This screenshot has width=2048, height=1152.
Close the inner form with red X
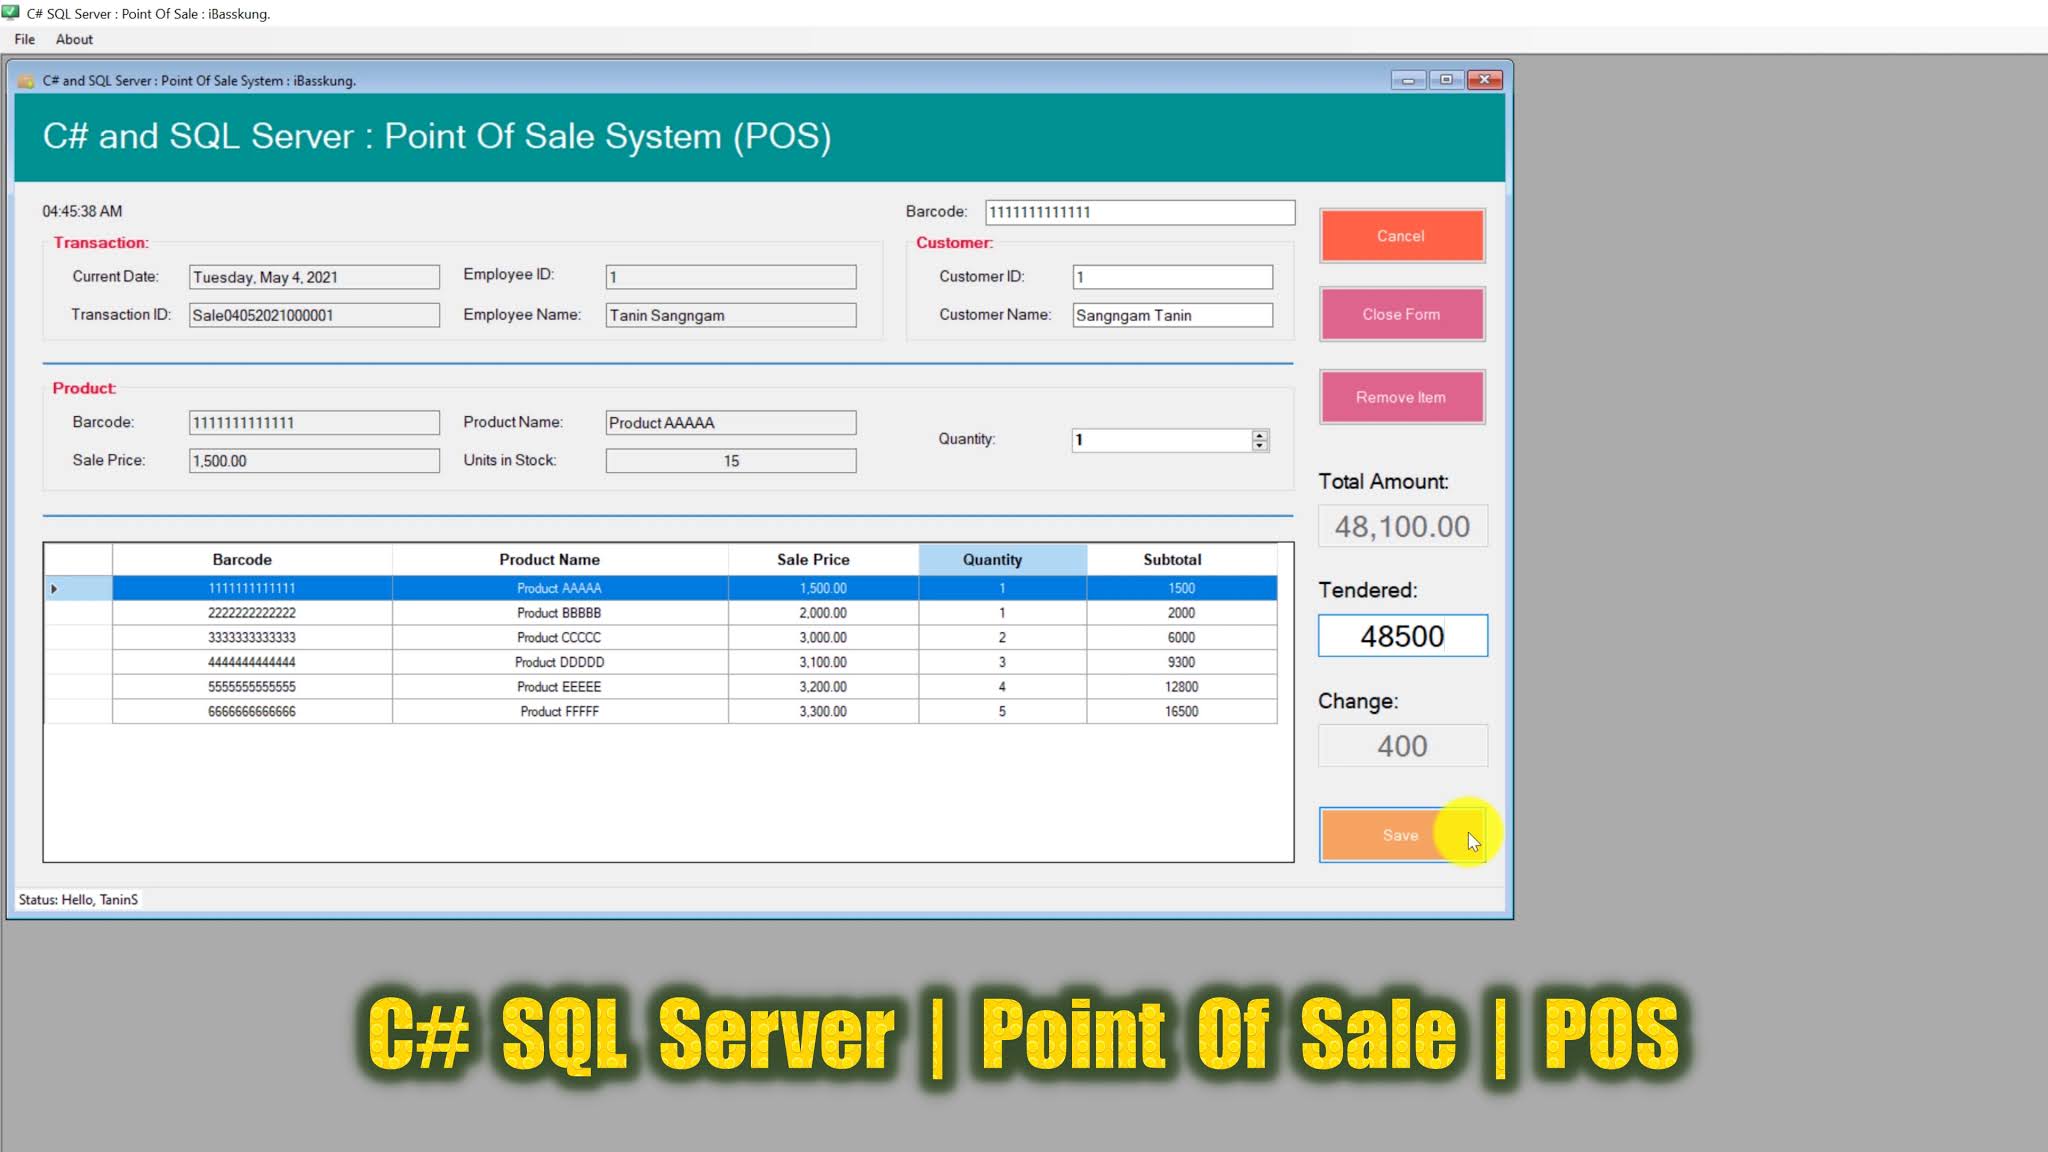click(1485, 80)
